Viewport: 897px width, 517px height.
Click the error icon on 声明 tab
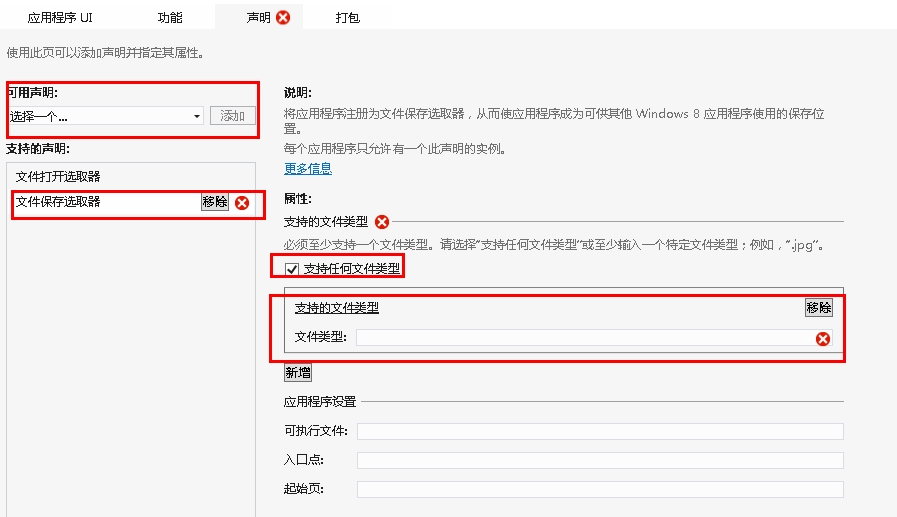[283, 18]
